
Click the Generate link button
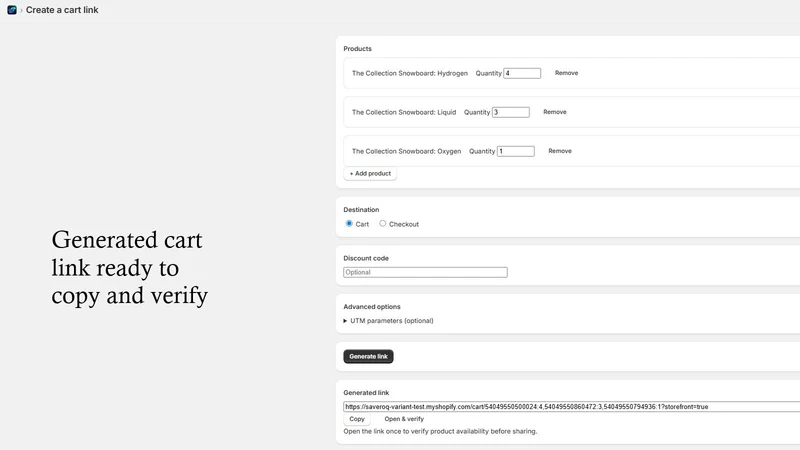[368, 356]
